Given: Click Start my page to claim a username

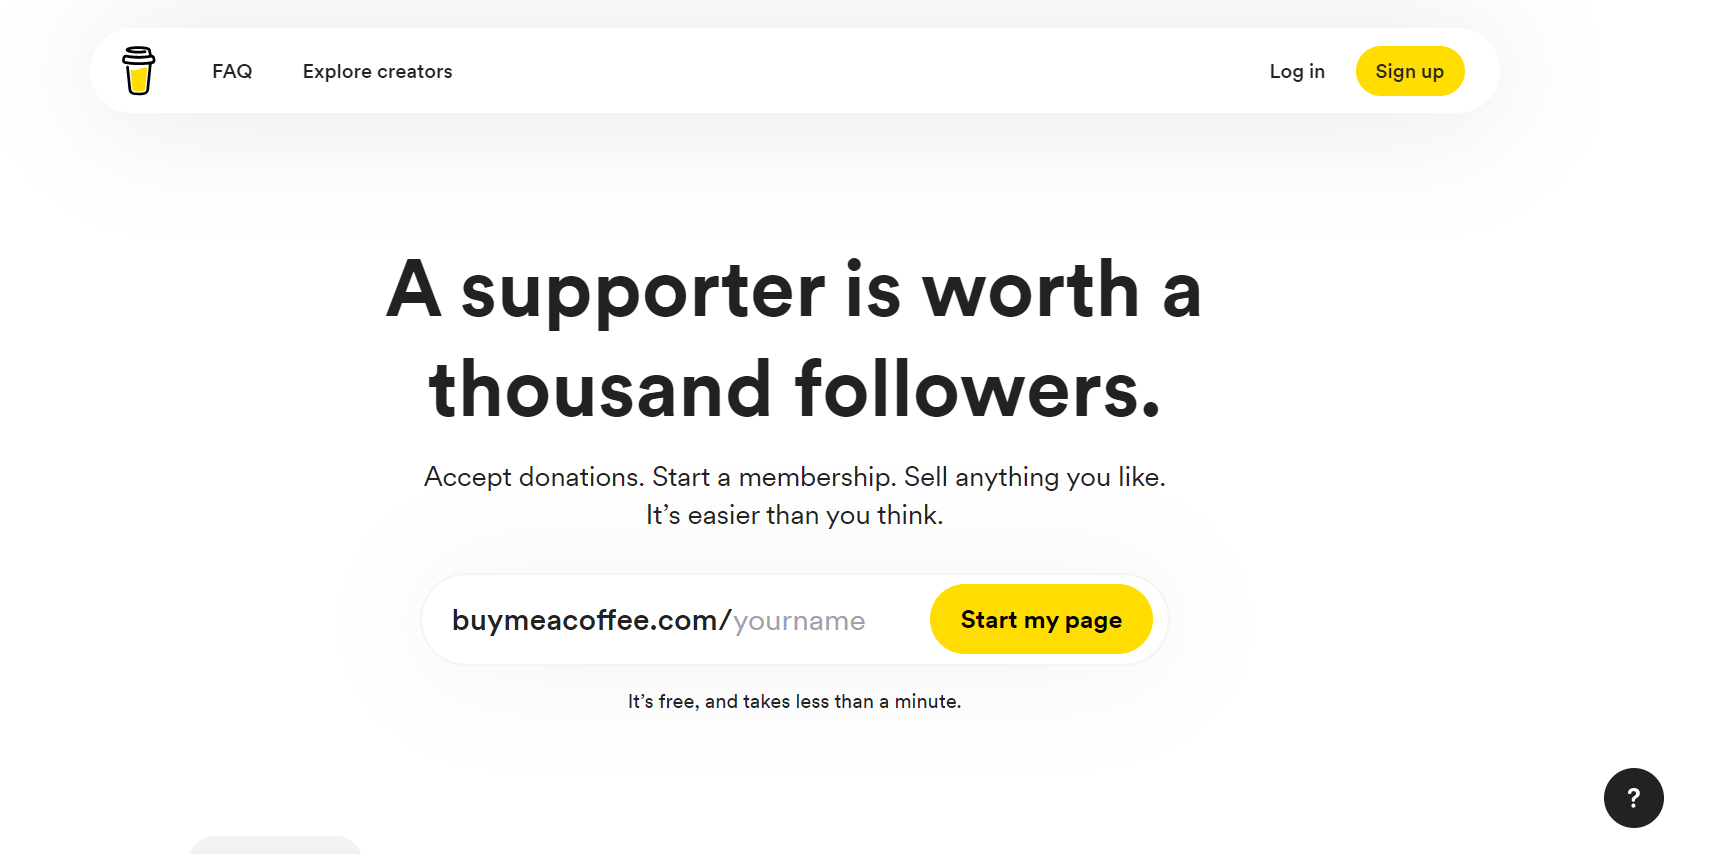Looking at the screenshot, I should pyautogui.click(x=1040, y=619).
